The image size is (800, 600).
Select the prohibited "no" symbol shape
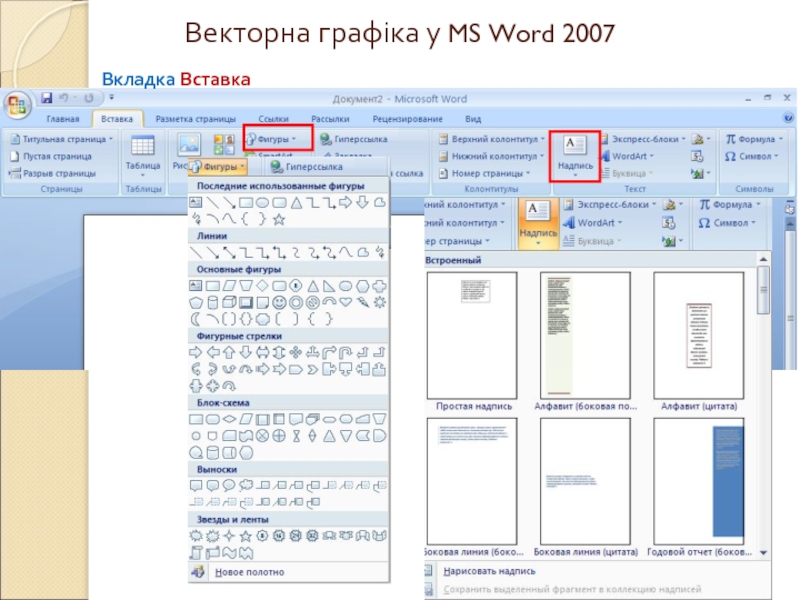[x=312, y=303]
